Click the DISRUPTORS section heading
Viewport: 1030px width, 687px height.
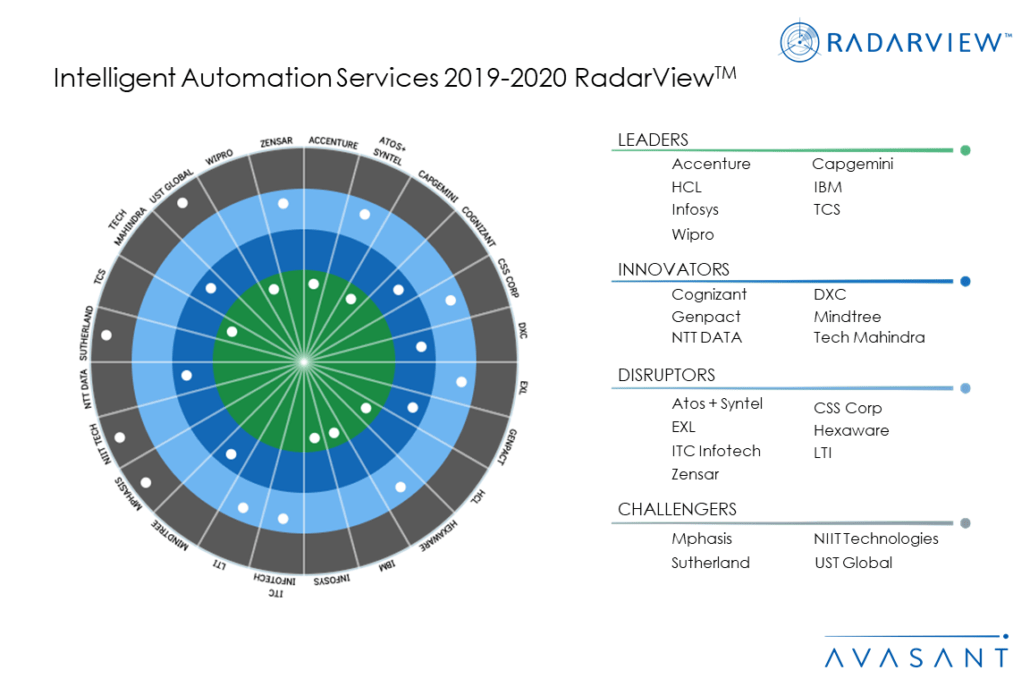point(666,375)
